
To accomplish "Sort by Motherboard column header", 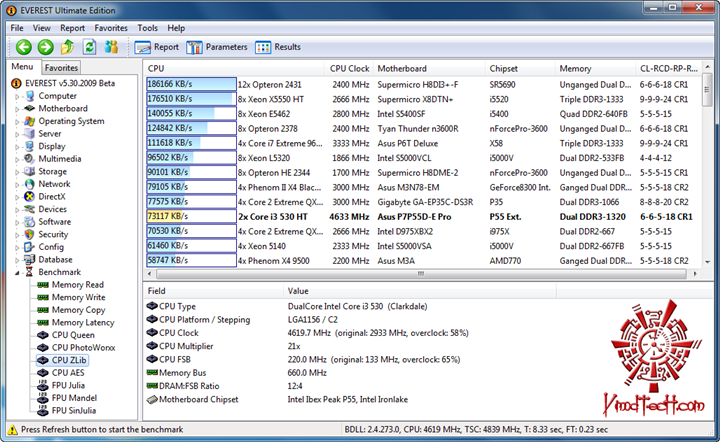I will 429,68.
